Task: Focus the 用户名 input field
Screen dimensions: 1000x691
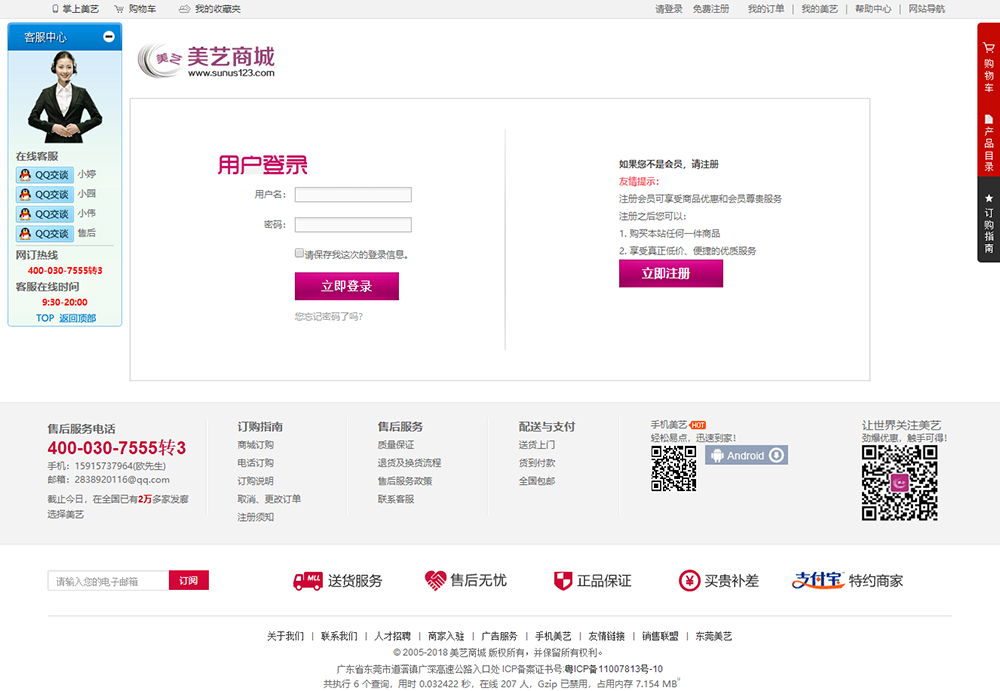Action: coord(353,195)
